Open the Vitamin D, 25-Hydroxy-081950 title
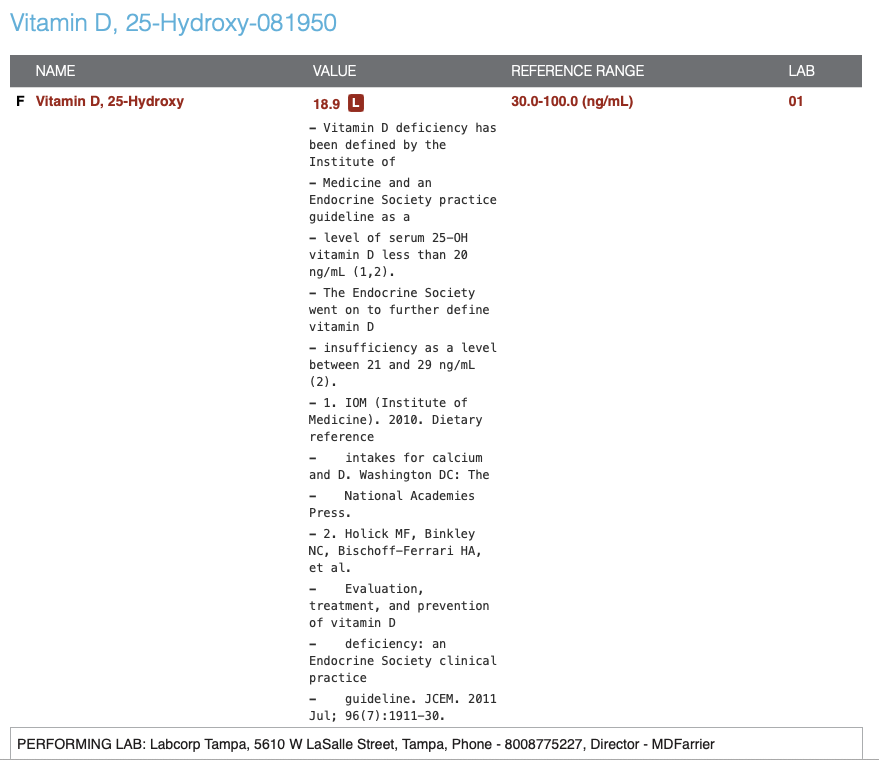The width and height of the screenshot is (879, 760). coord(173,23)
